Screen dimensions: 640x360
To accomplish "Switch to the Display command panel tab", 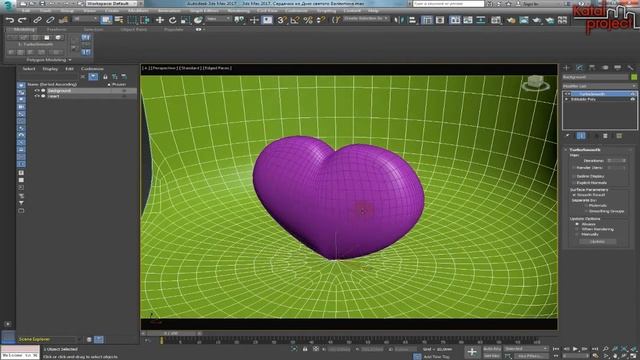I will pos(618,68).
